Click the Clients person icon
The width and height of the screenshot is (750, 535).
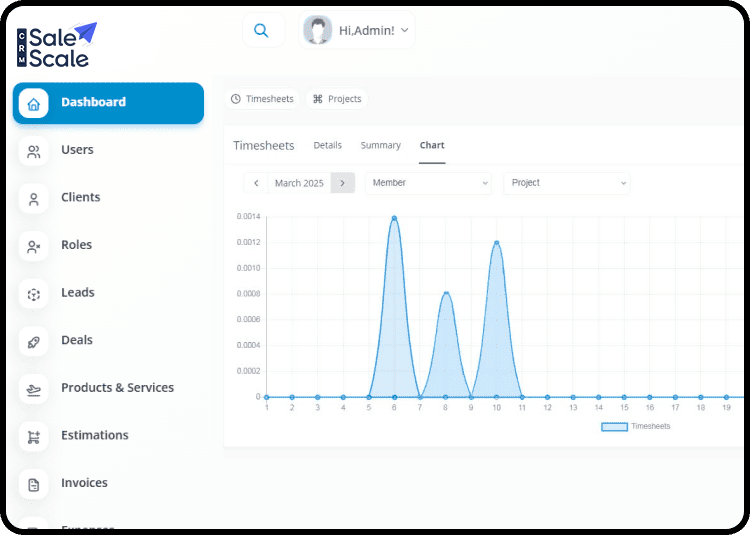34,198
